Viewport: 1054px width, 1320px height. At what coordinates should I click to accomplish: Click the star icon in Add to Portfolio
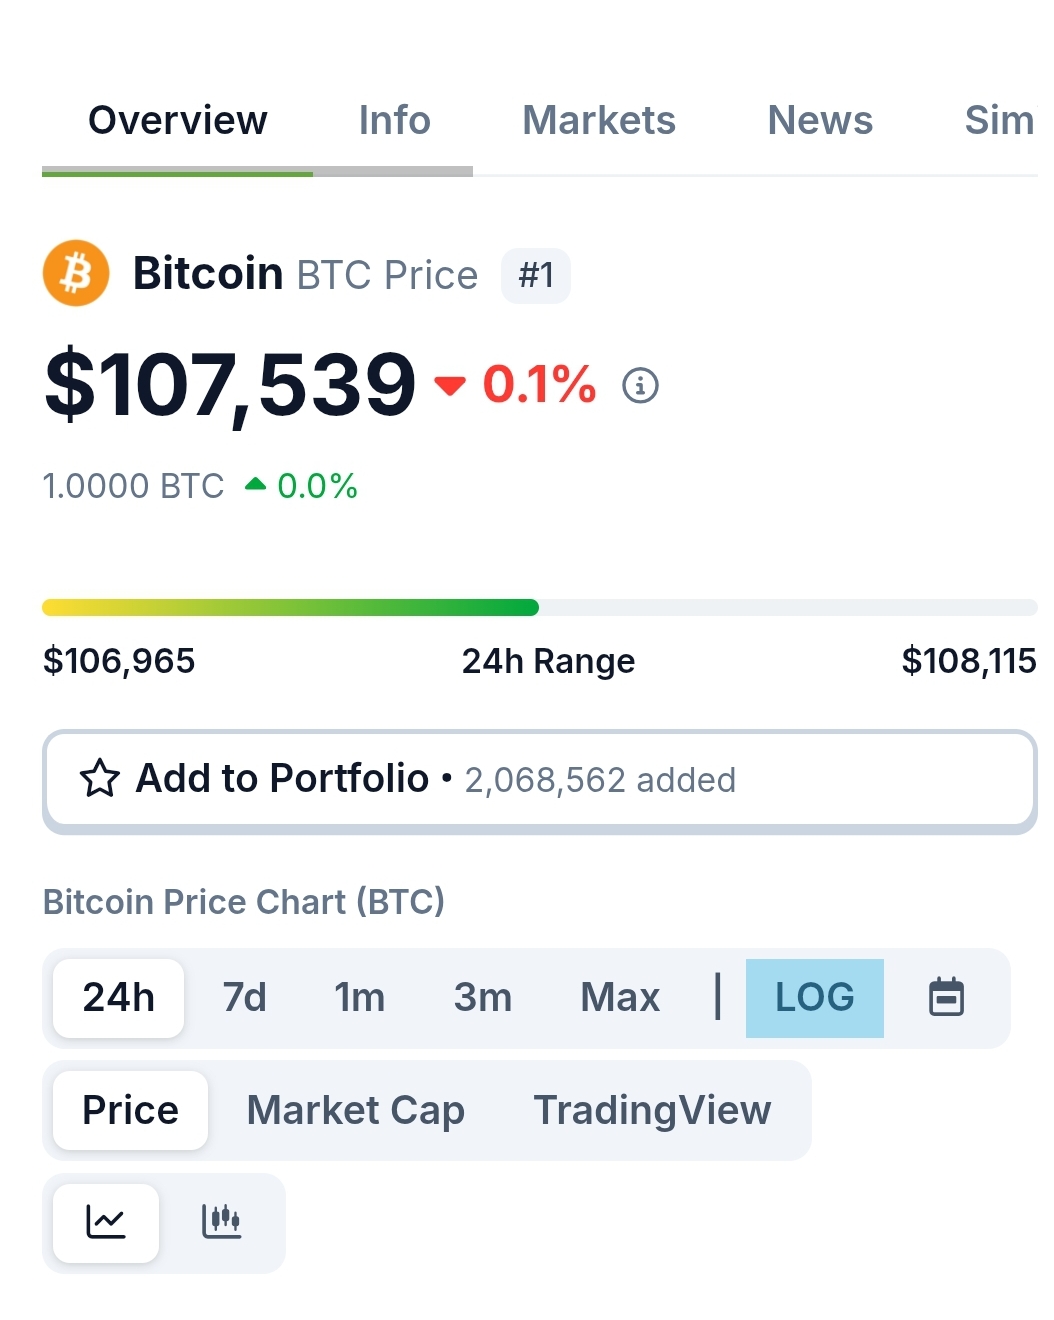100,778
